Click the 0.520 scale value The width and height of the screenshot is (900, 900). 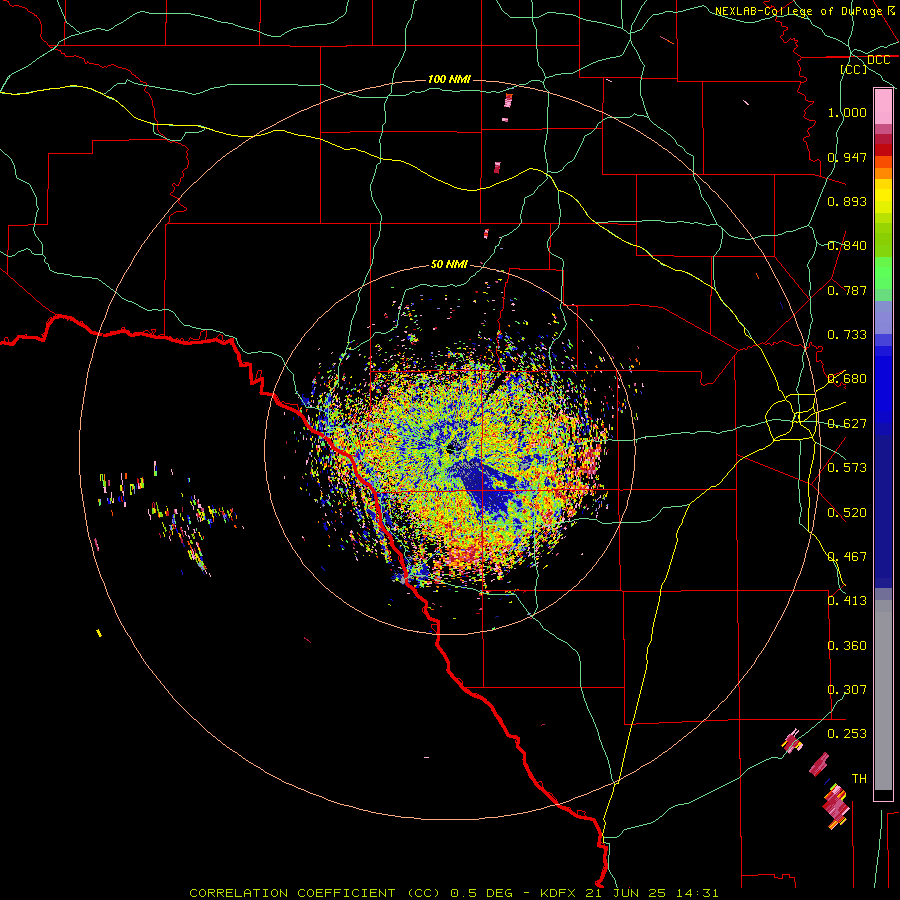point(847,513)
